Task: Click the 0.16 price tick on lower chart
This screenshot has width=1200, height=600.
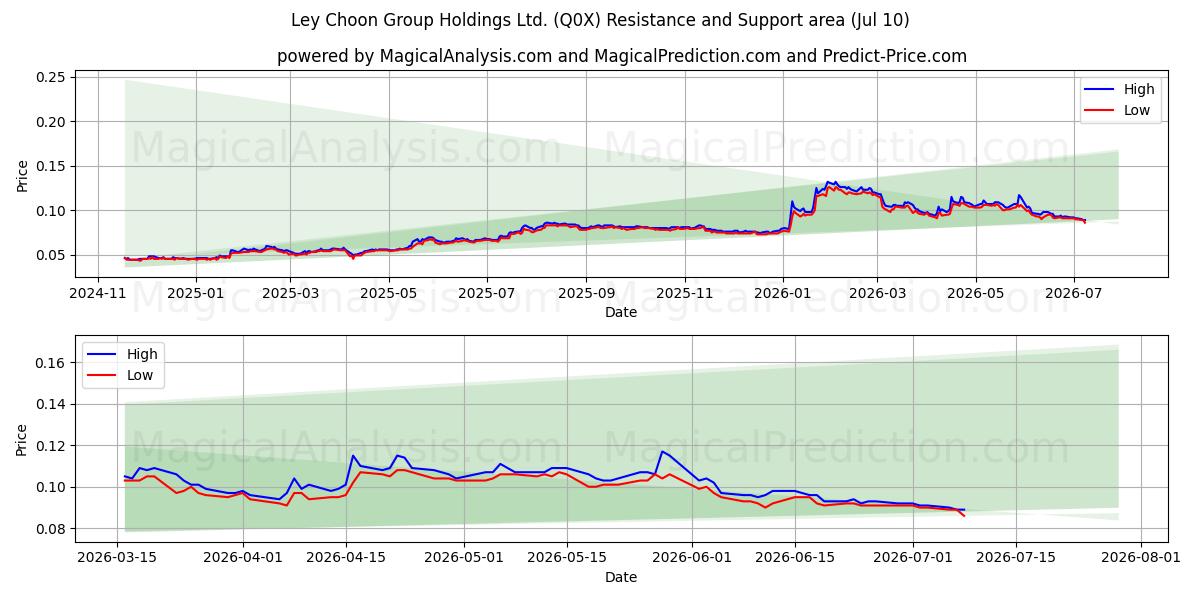Action: 51,363
